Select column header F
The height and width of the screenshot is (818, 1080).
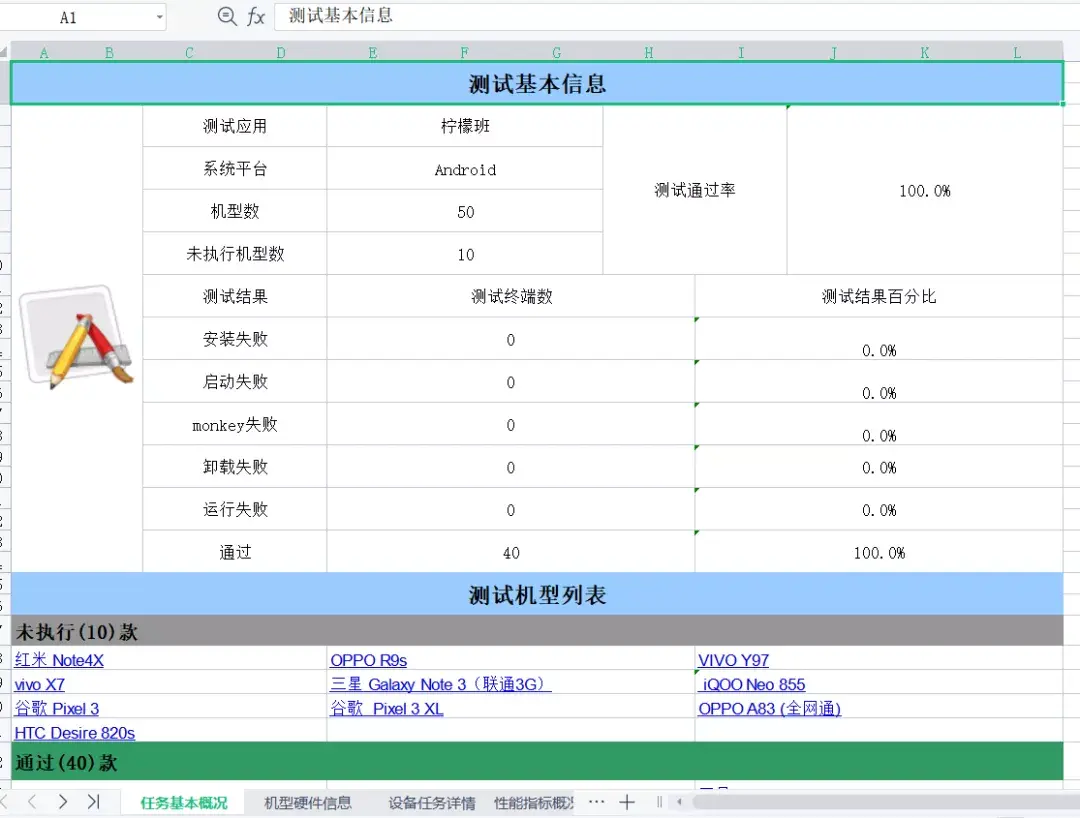point(464,52)
